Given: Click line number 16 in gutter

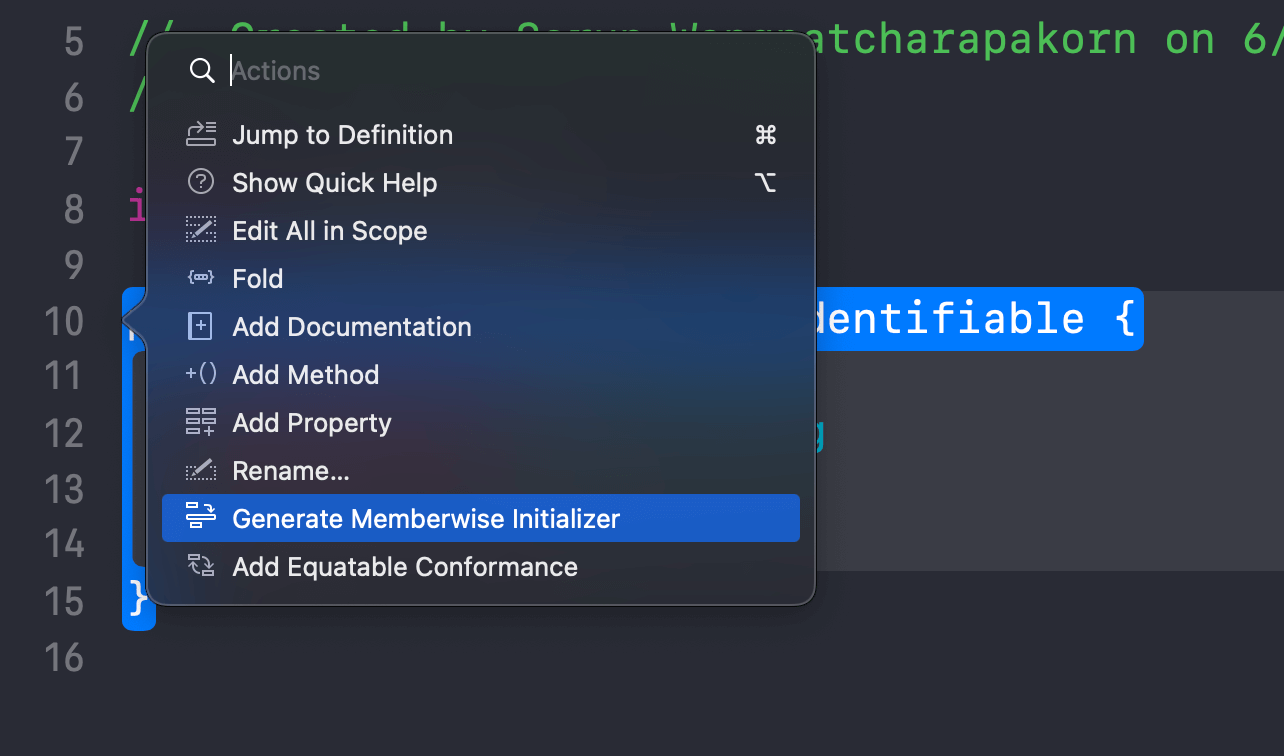Looking at the screenshot, I should point(63,657).
